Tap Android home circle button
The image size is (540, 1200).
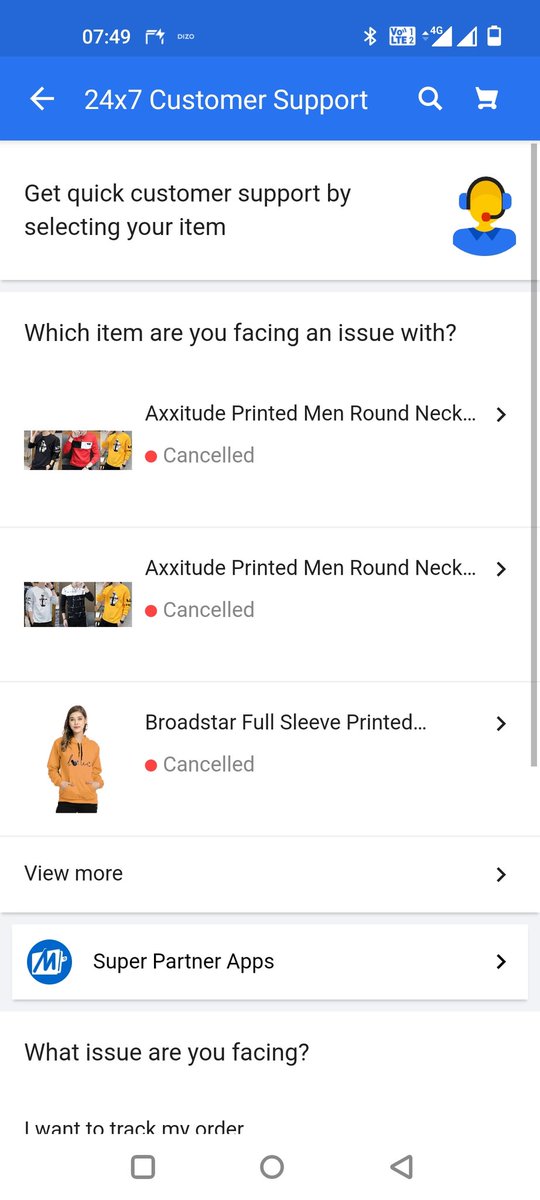coord(271,1166)
